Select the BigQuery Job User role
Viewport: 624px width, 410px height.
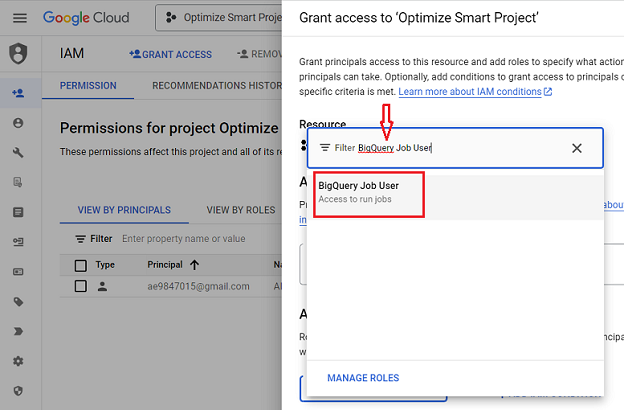tap(455, 195)
